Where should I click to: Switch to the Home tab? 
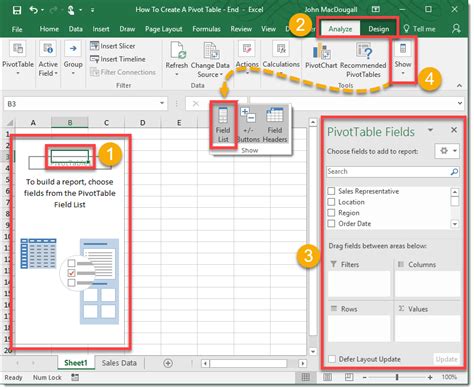49,29
